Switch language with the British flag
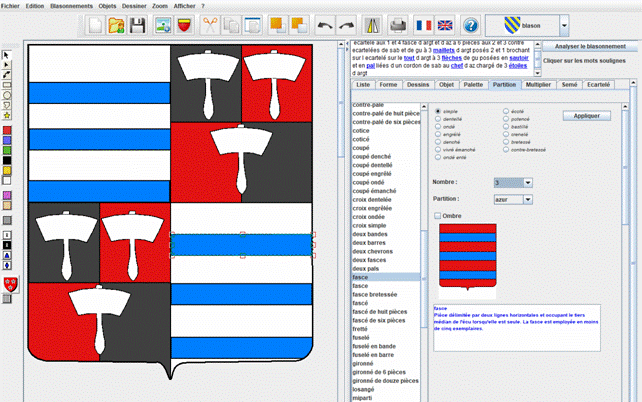Image resolution: width=642 pixels, height=402 pixels. pos(445,24)
